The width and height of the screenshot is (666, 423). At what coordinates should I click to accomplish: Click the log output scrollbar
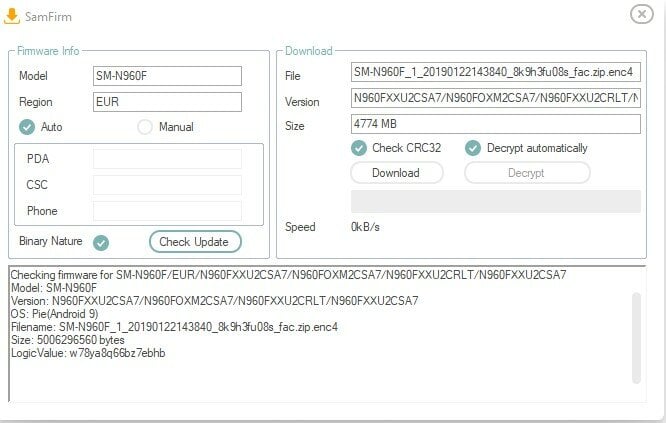pos(636,338)
